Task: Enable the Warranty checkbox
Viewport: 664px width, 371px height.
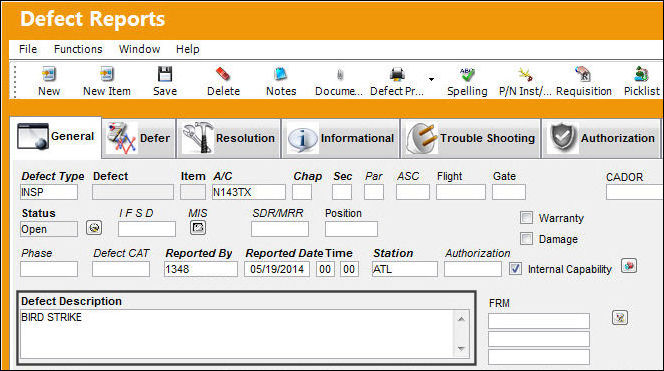Action: click(526, 218)
